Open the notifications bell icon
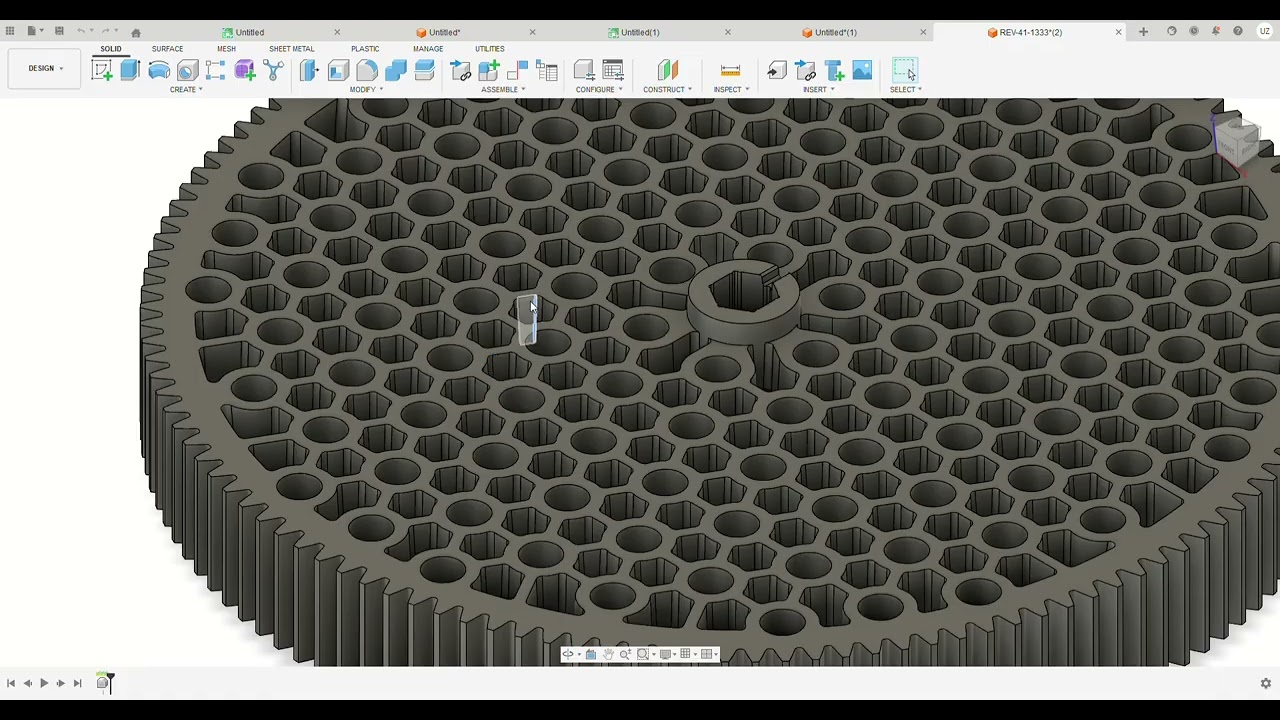The width and height of the screenshot is (1280, 720). click(x=1215, y=32)
